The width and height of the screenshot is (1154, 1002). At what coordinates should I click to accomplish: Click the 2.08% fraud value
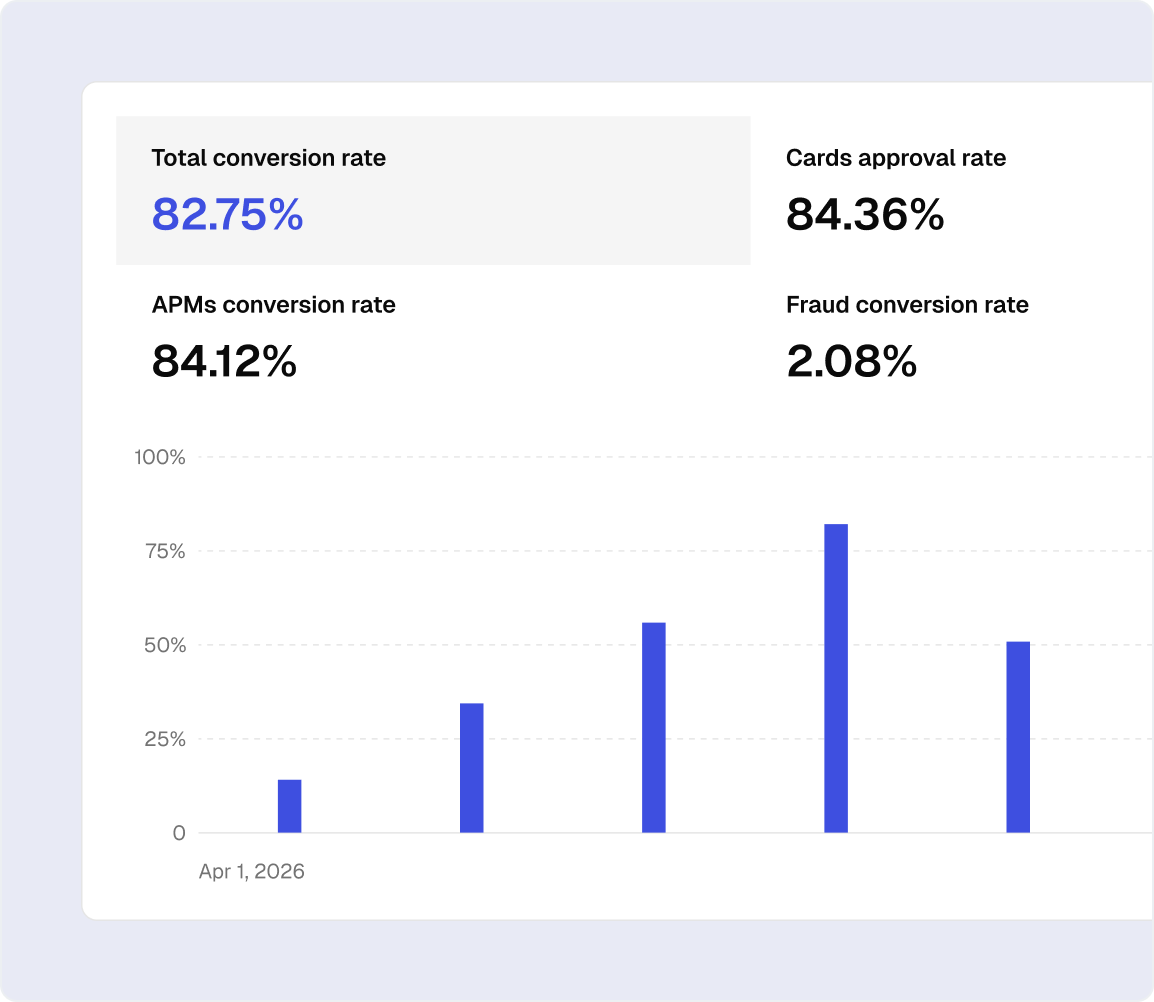(x=851, y=361)
